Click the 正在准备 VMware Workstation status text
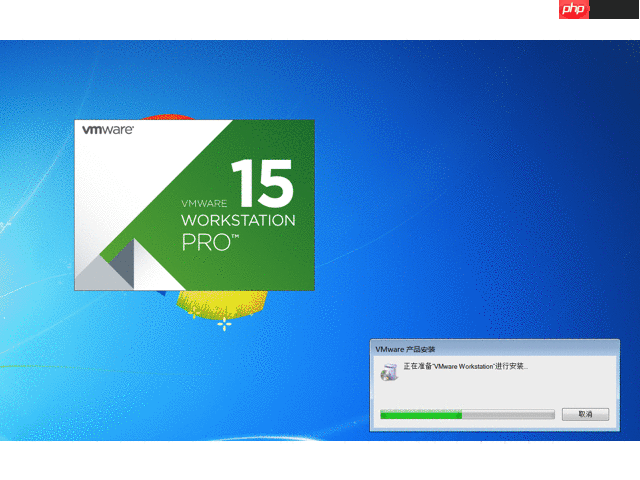Image resolution: width=640 pixels, height=480 pixels. tap(465, 366)
